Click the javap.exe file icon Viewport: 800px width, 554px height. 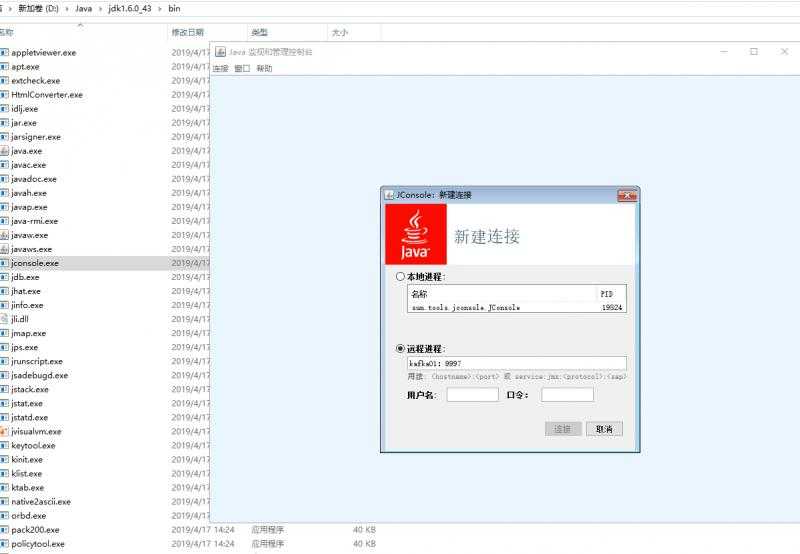coord(5,207)
